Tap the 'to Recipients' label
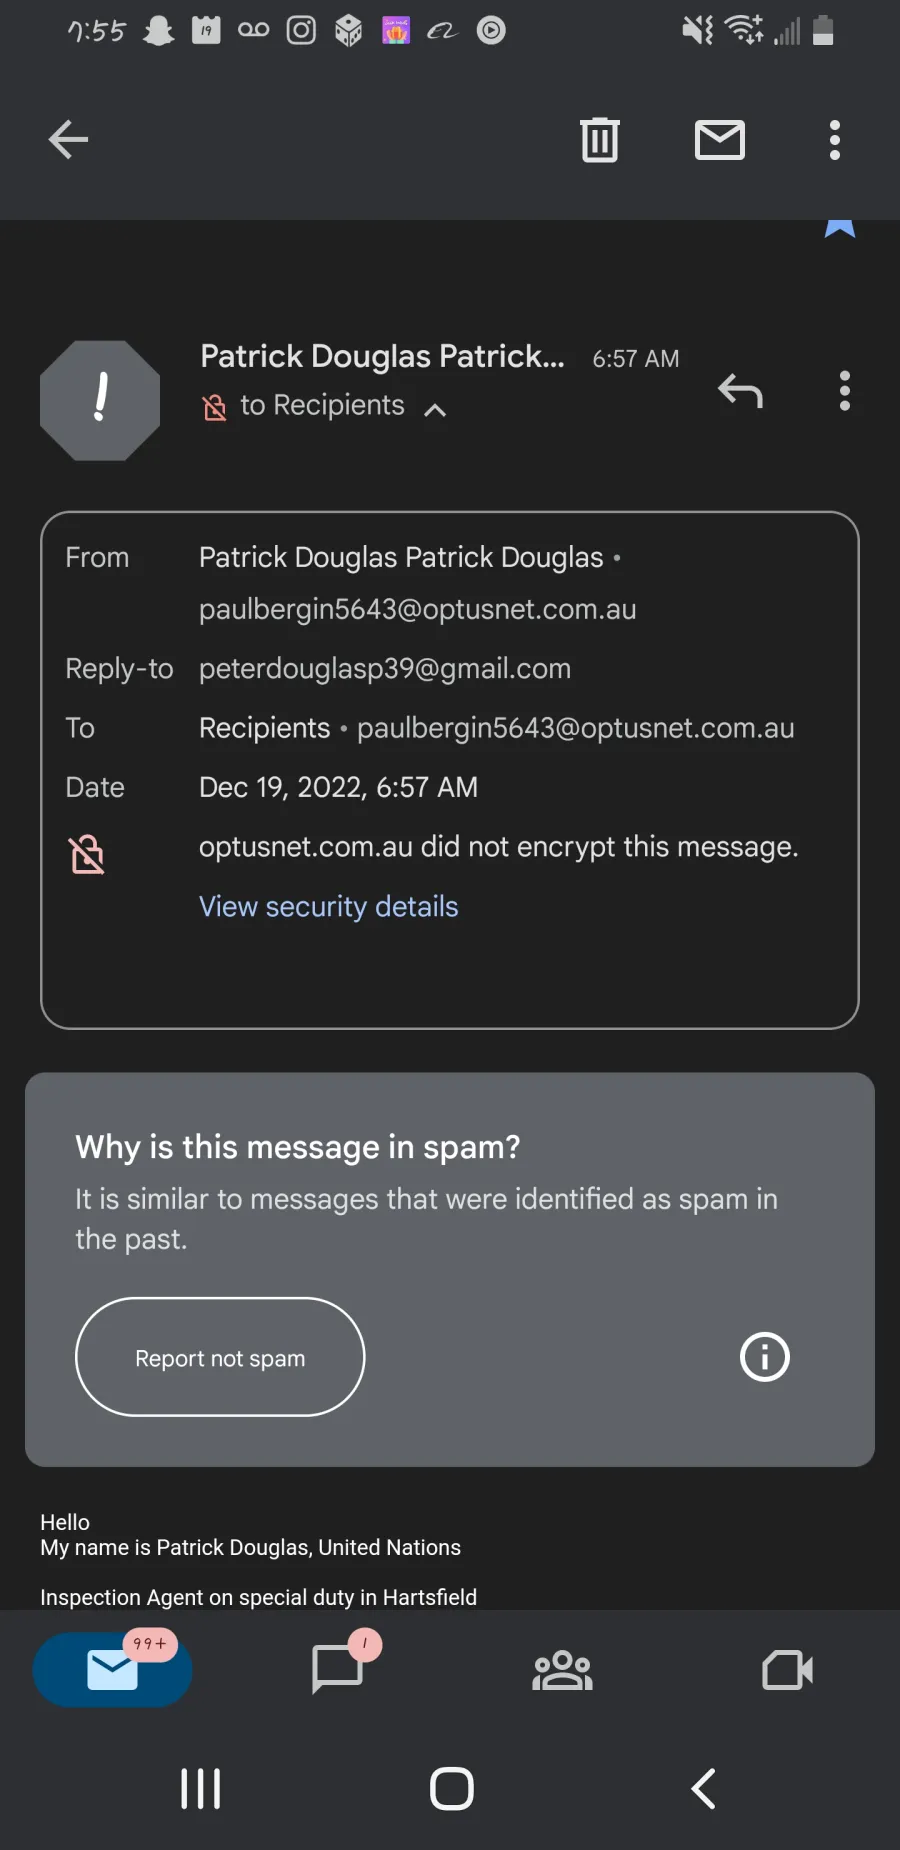 322,405
